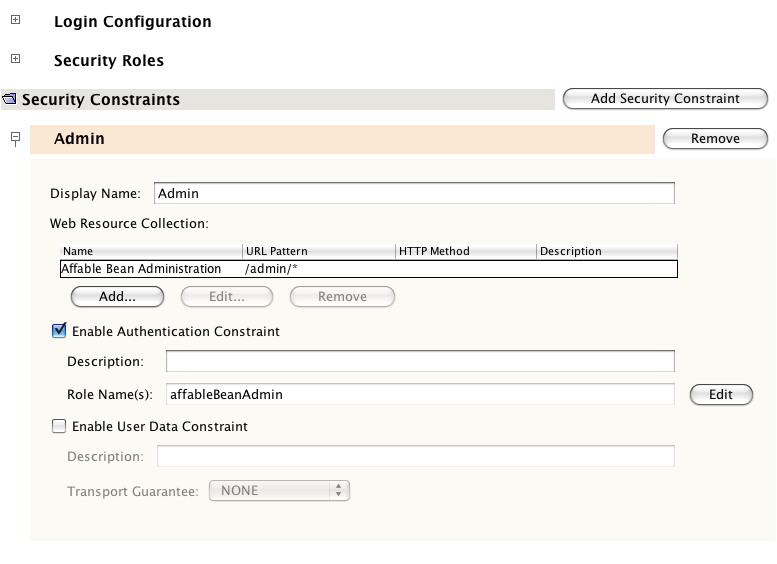Click the Add Security Constraint button

(x=665, y=98)
